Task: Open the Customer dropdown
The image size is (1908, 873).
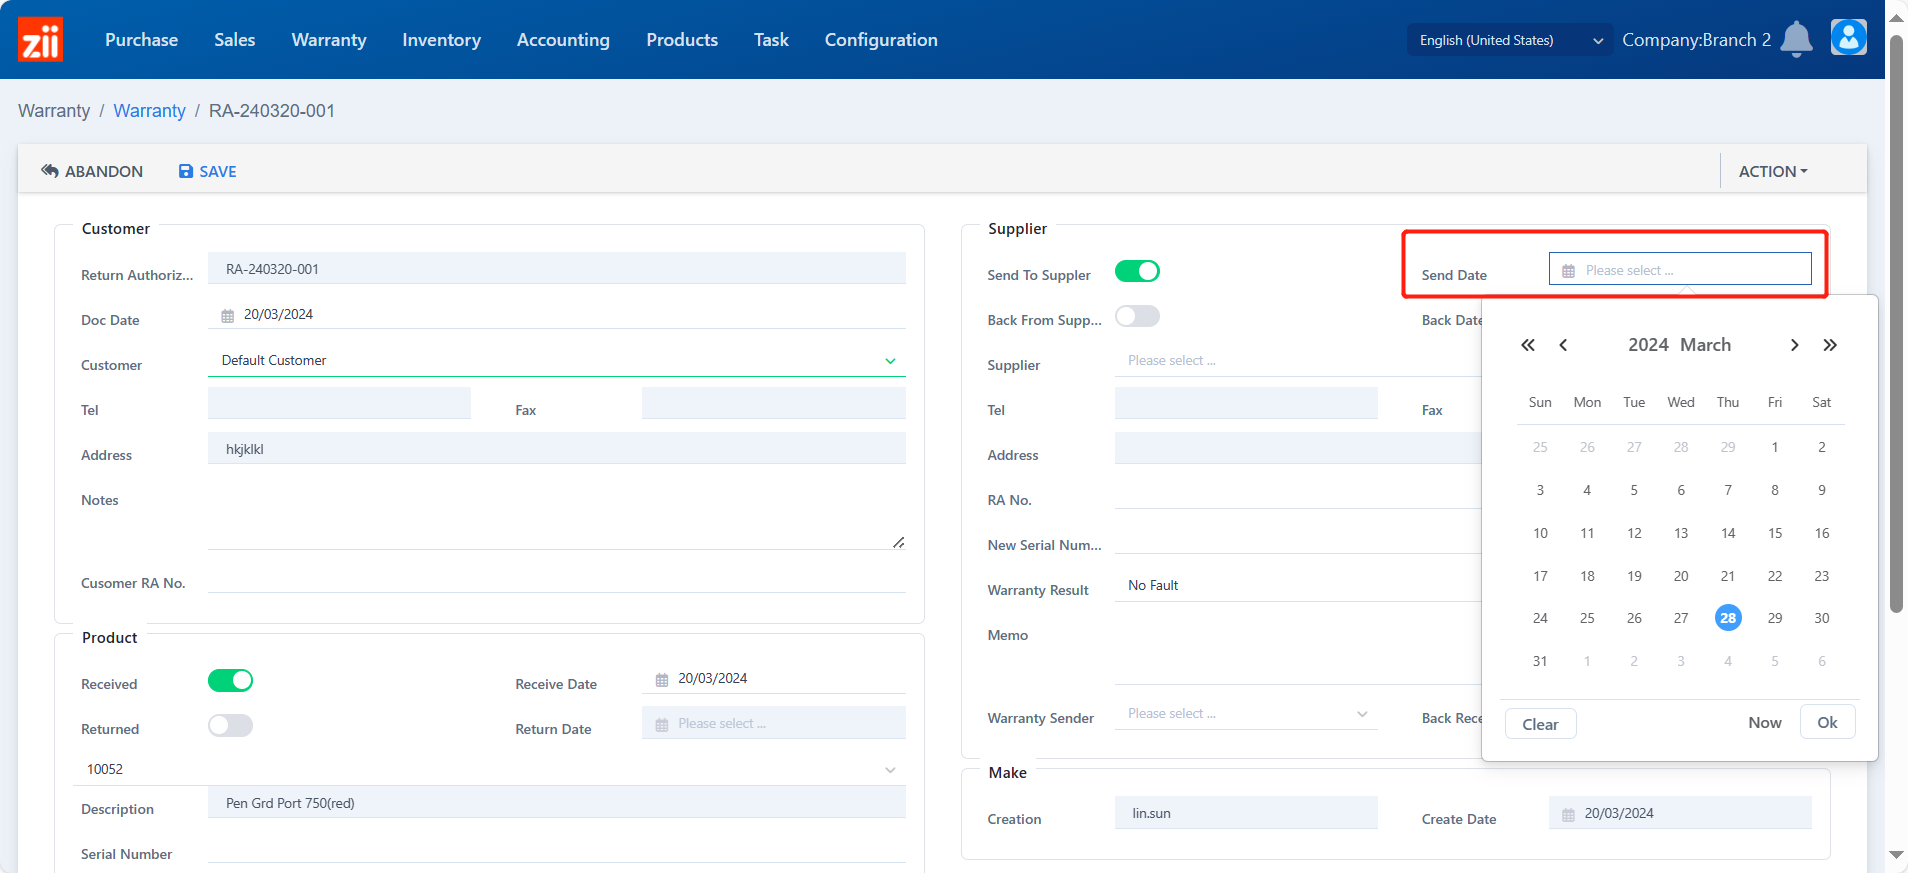Action: [x=556, y=360]
